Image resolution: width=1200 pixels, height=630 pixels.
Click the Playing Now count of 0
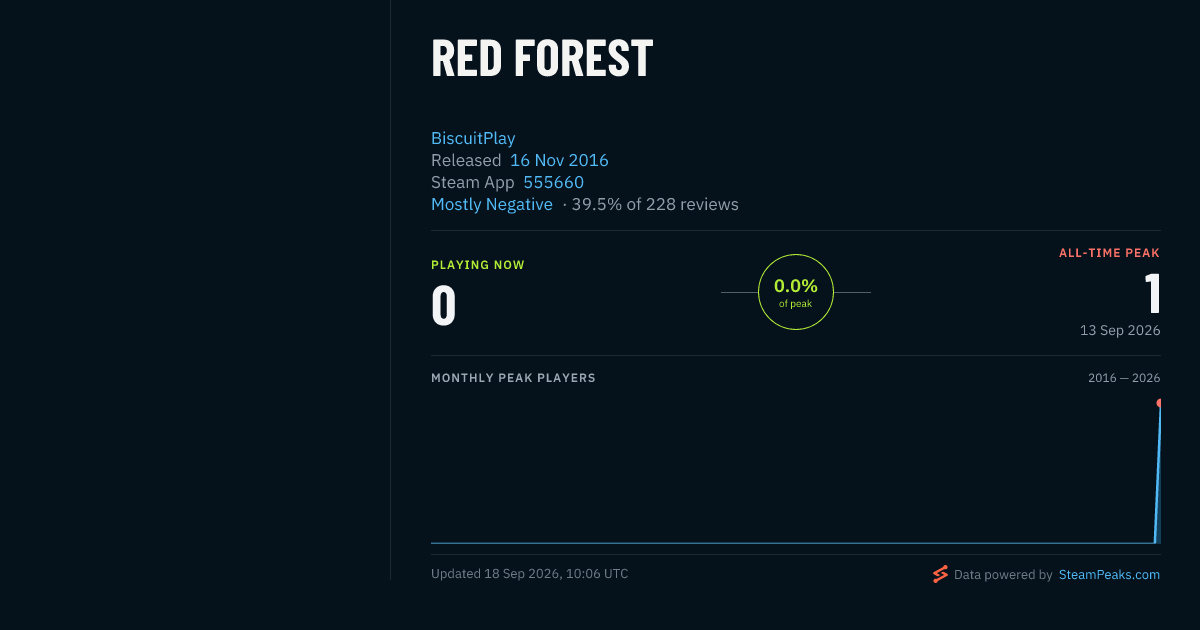443,306
